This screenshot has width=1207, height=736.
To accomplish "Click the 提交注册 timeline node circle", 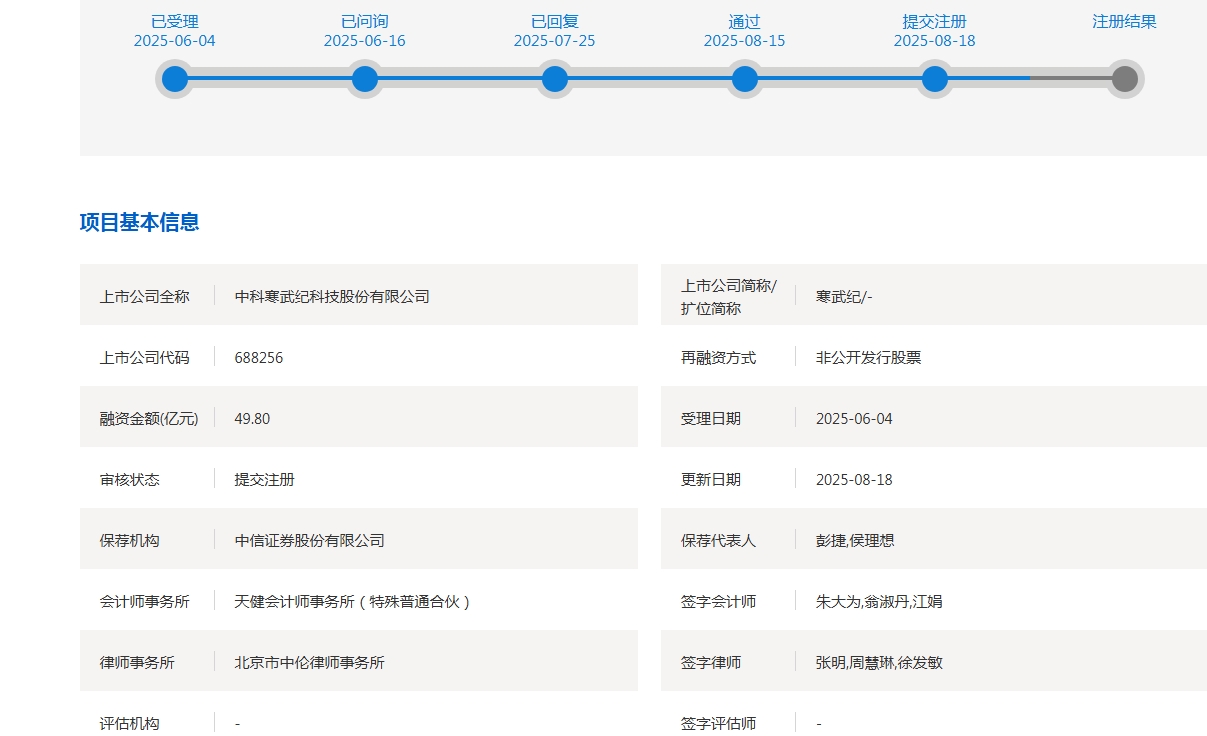I will [x=935, y=79].
